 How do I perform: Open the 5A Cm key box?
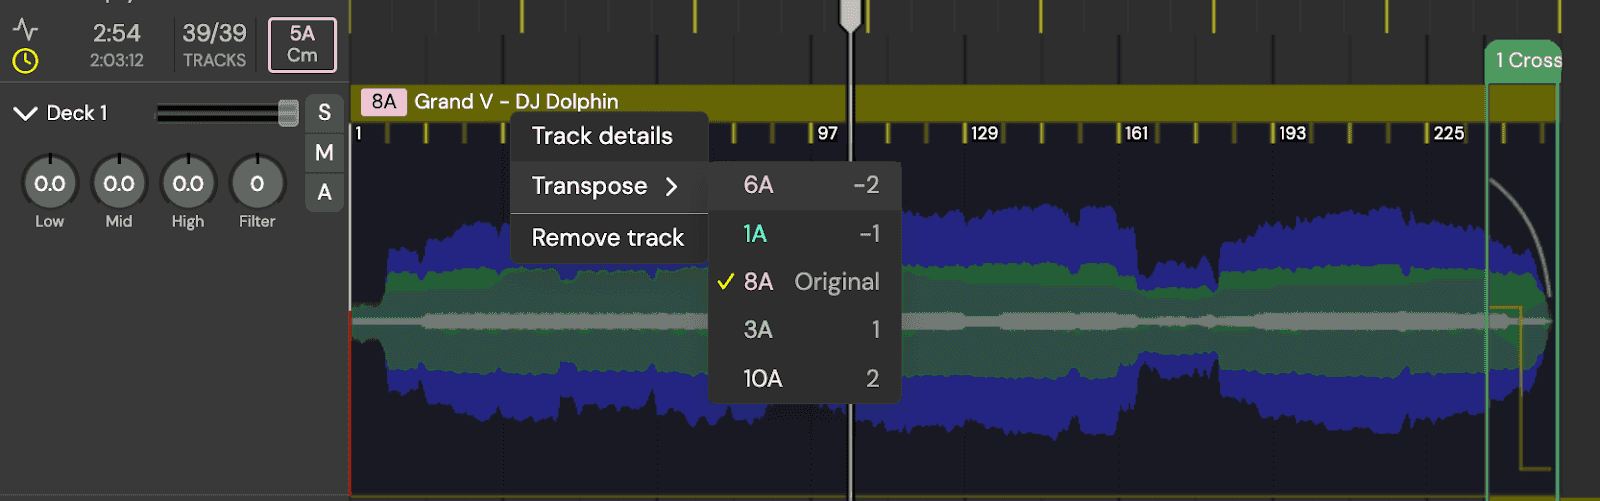point(302,45)
